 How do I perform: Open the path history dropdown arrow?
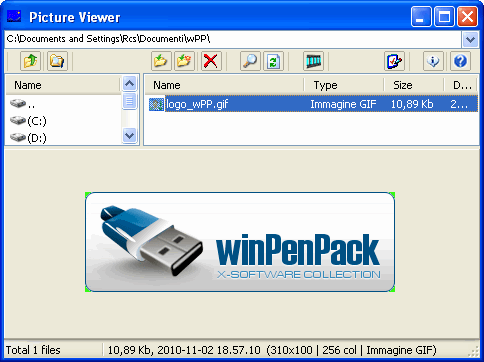pyautogui.click(x=470, y=40)
